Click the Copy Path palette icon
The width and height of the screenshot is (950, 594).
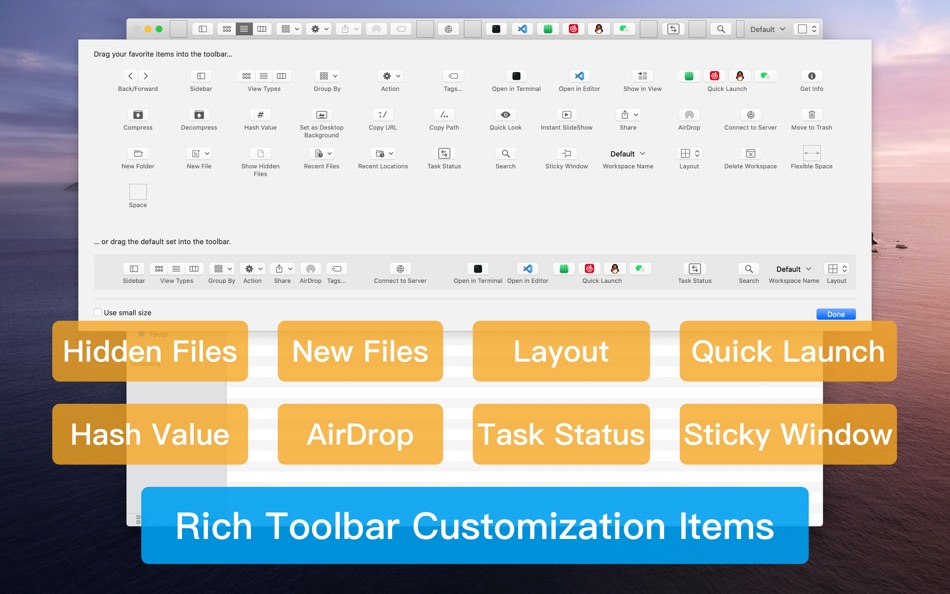pos(444,115)
